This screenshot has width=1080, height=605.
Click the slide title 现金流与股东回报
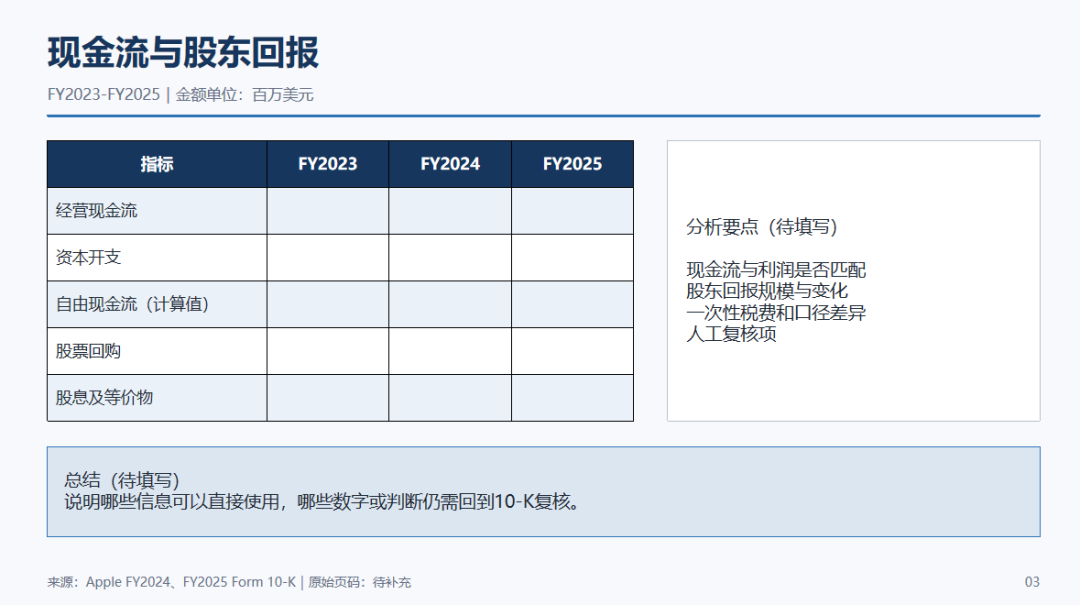coord(183,53)
